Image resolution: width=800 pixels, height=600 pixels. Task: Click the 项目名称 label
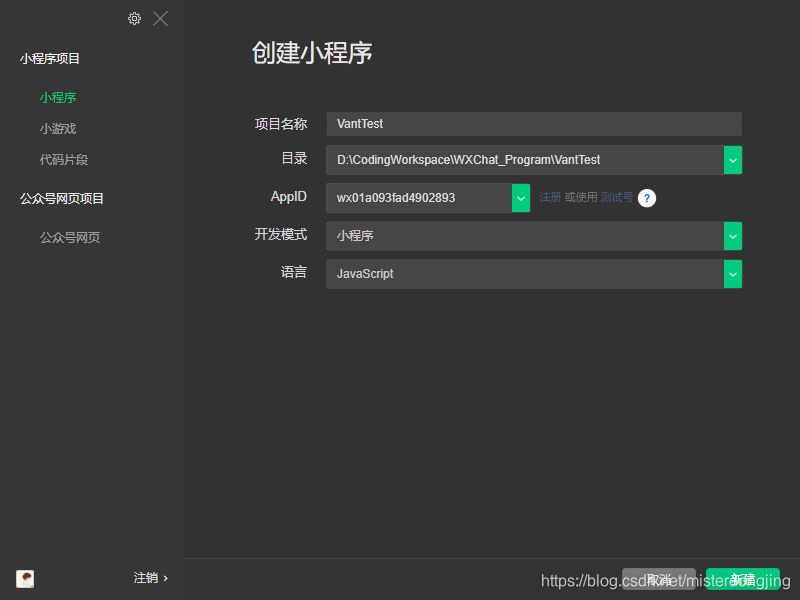pyautogui.click(x=281, y=124)
